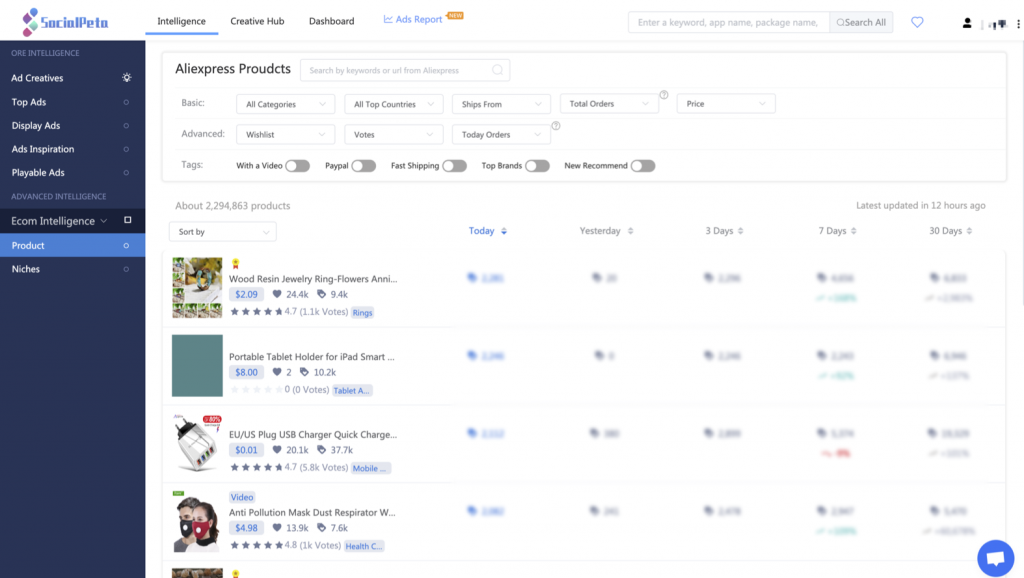
Task: Click orders tag icon for USB Charger product
Action: tap(321, 449)
